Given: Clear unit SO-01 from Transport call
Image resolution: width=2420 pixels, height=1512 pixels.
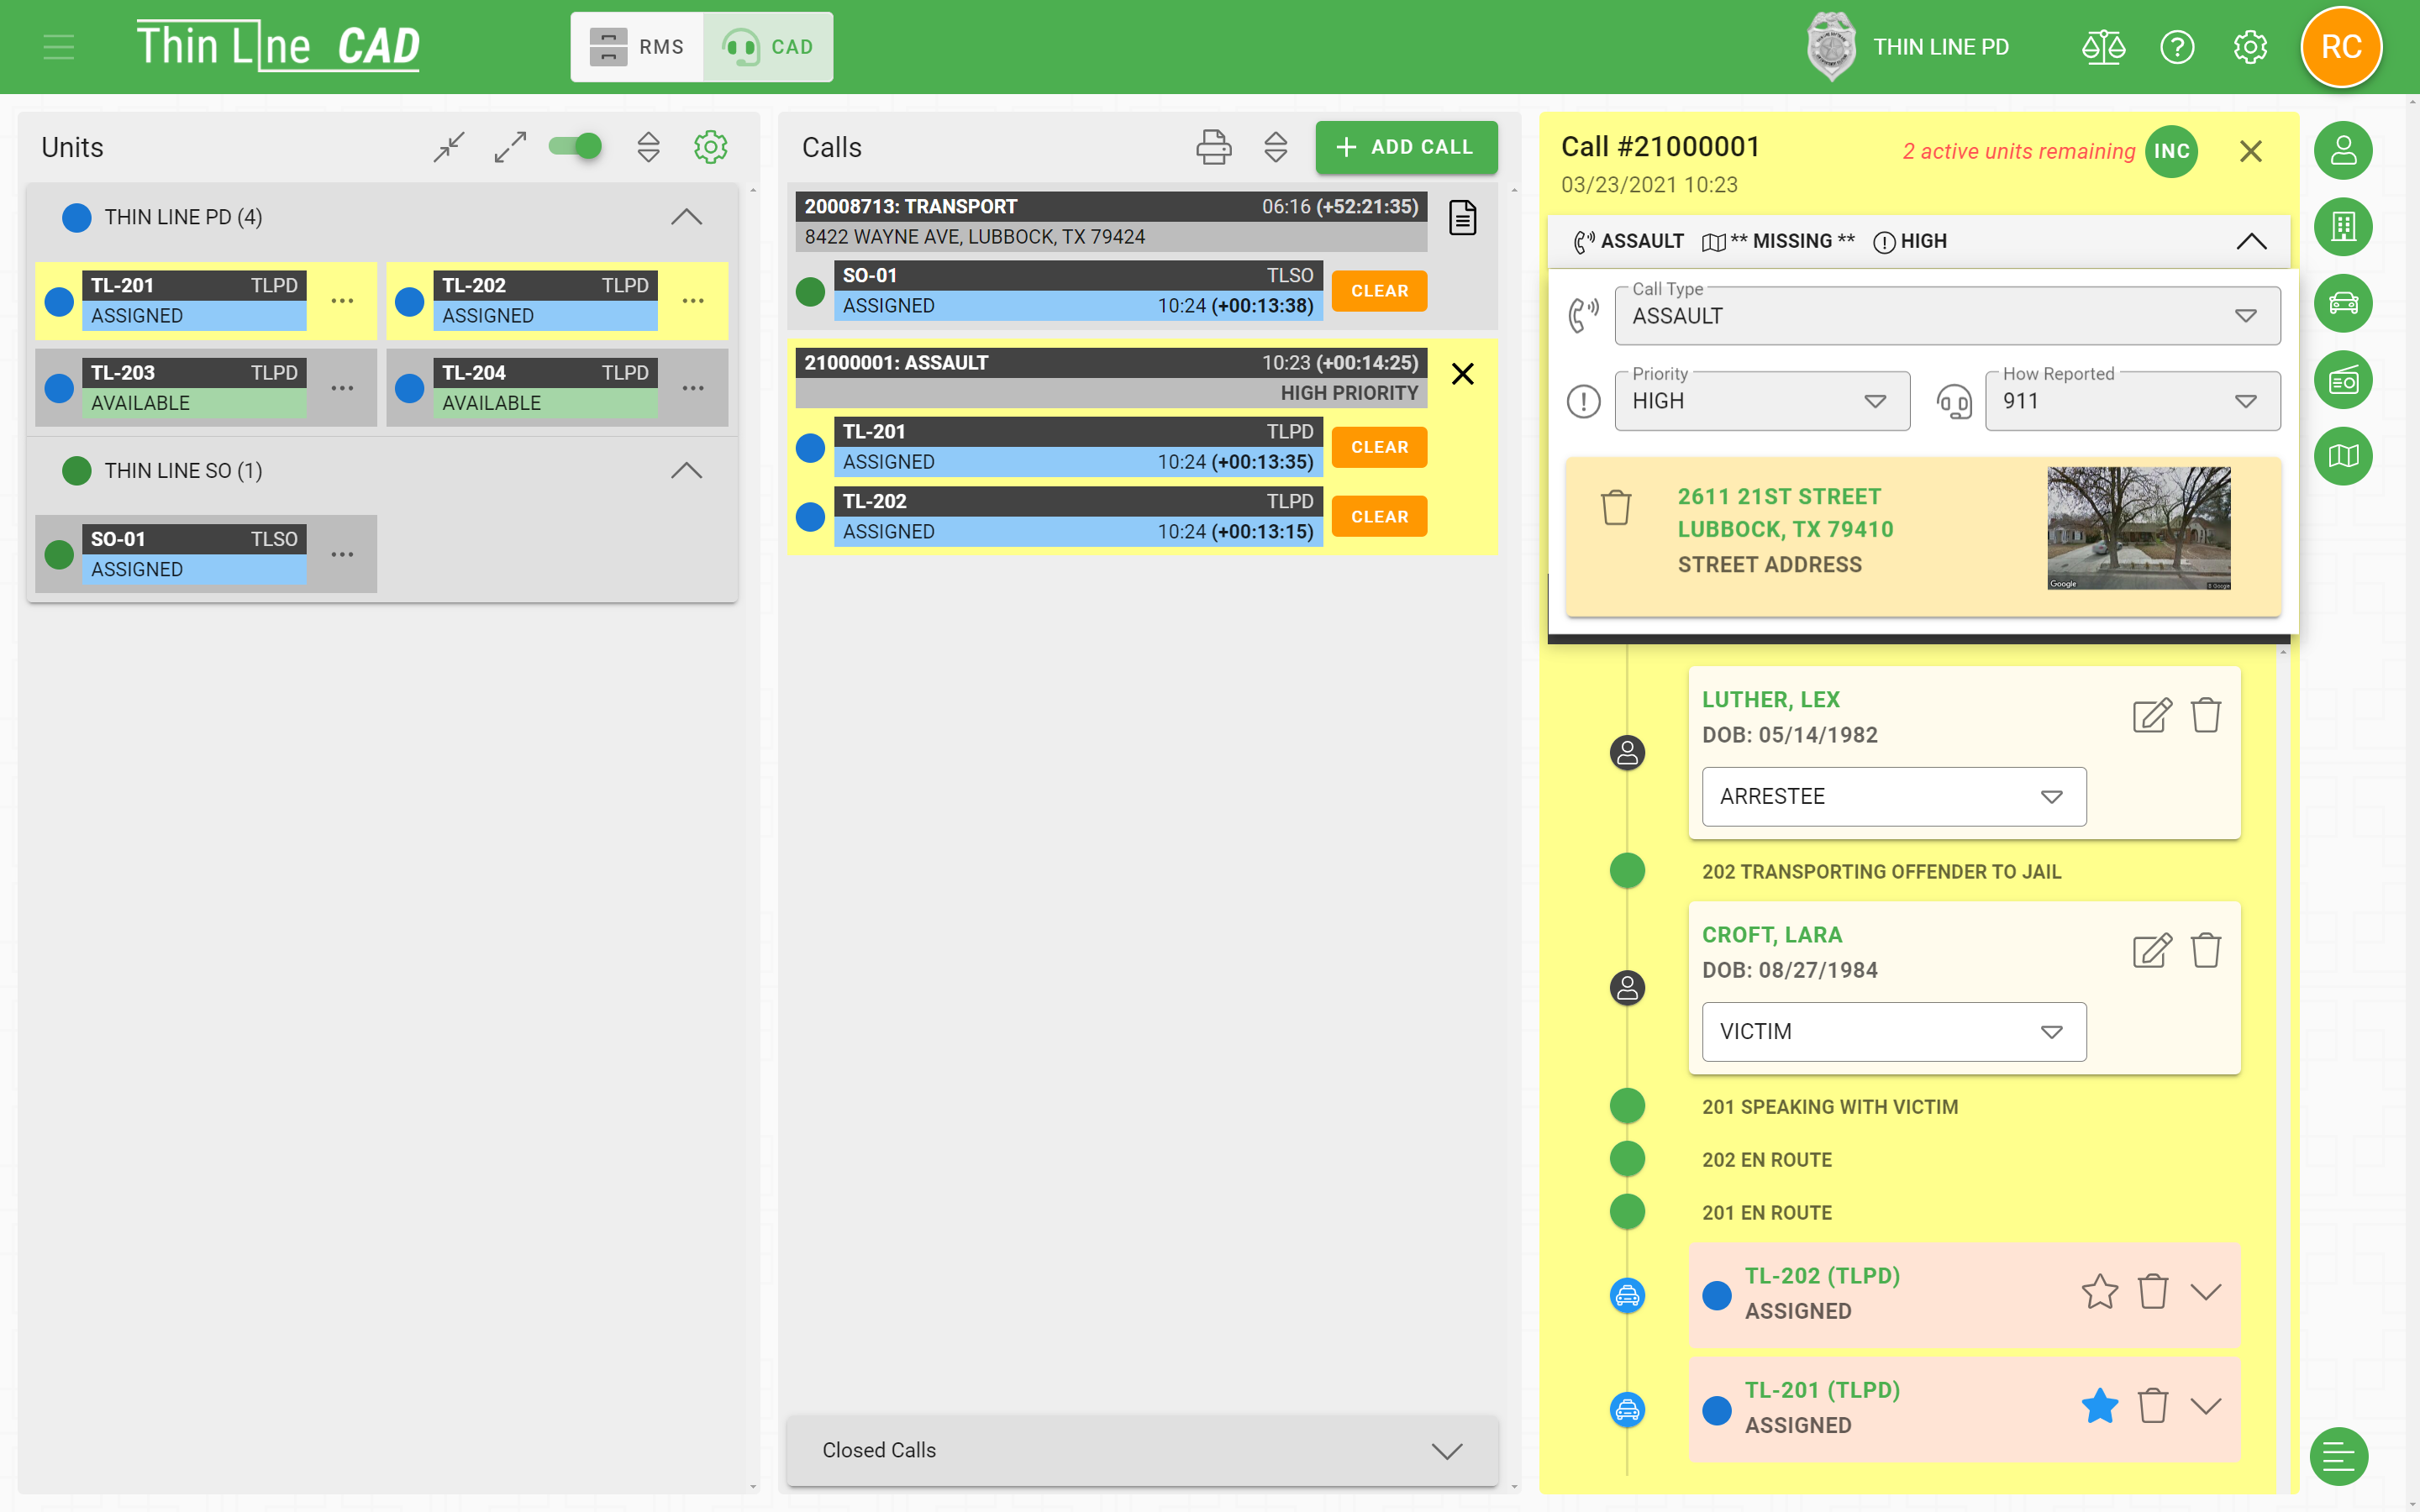Looking at the screenshot, I should click(x=1378, y=291).
